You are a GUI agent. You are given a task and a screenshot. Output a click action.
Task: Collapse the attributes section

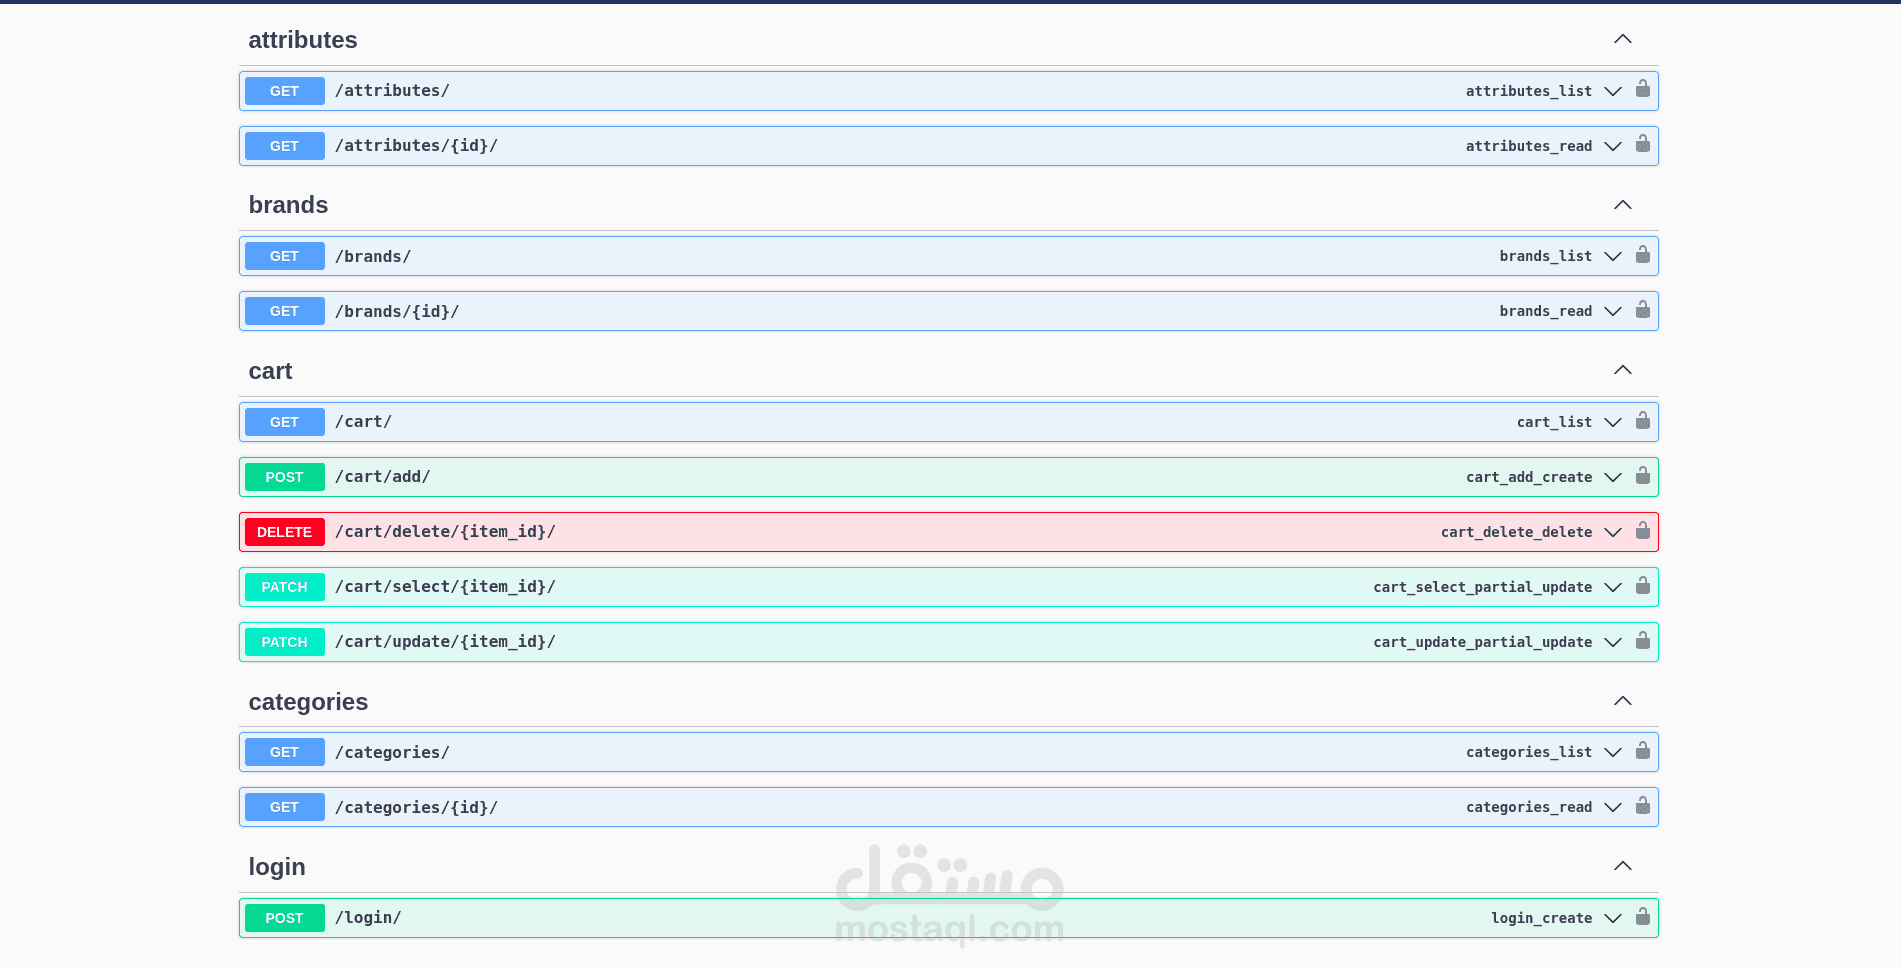tap(1623, 39)
